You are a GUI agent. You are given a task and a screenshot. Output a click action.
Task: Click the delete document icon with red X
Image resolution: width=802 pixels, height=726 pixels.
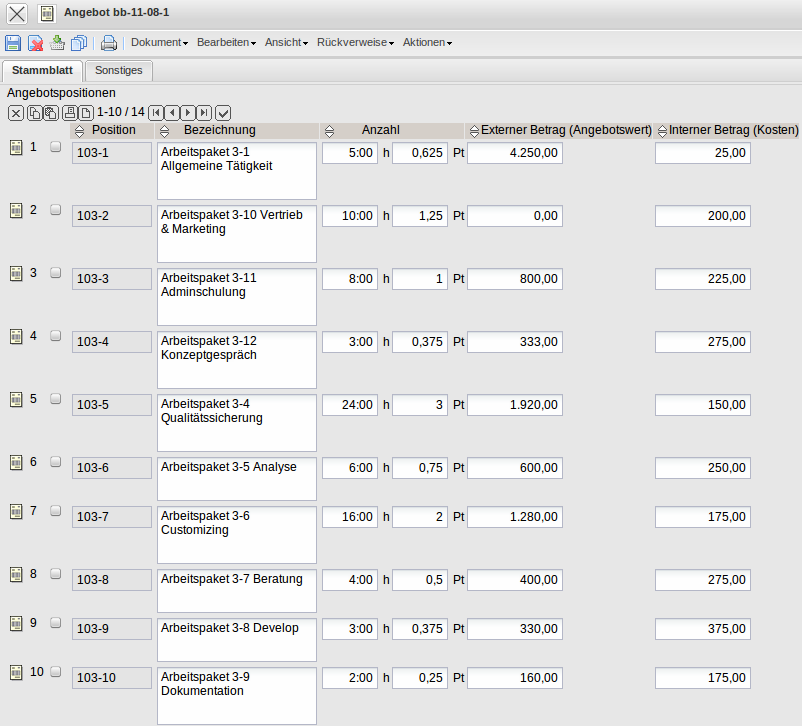(x=35, y=43)
